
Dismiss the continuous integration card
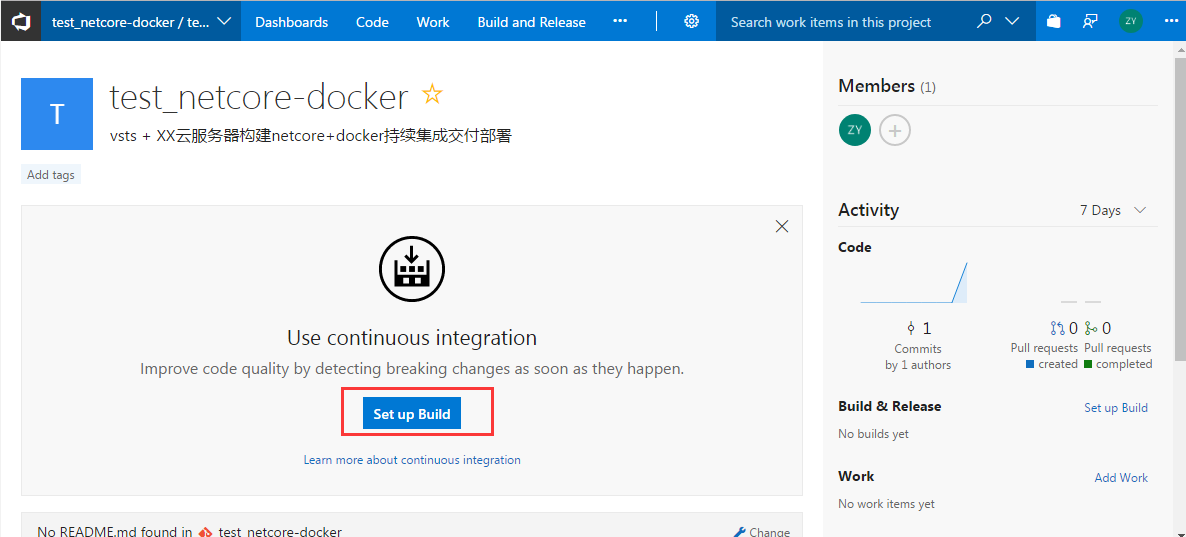pos(782,226)
